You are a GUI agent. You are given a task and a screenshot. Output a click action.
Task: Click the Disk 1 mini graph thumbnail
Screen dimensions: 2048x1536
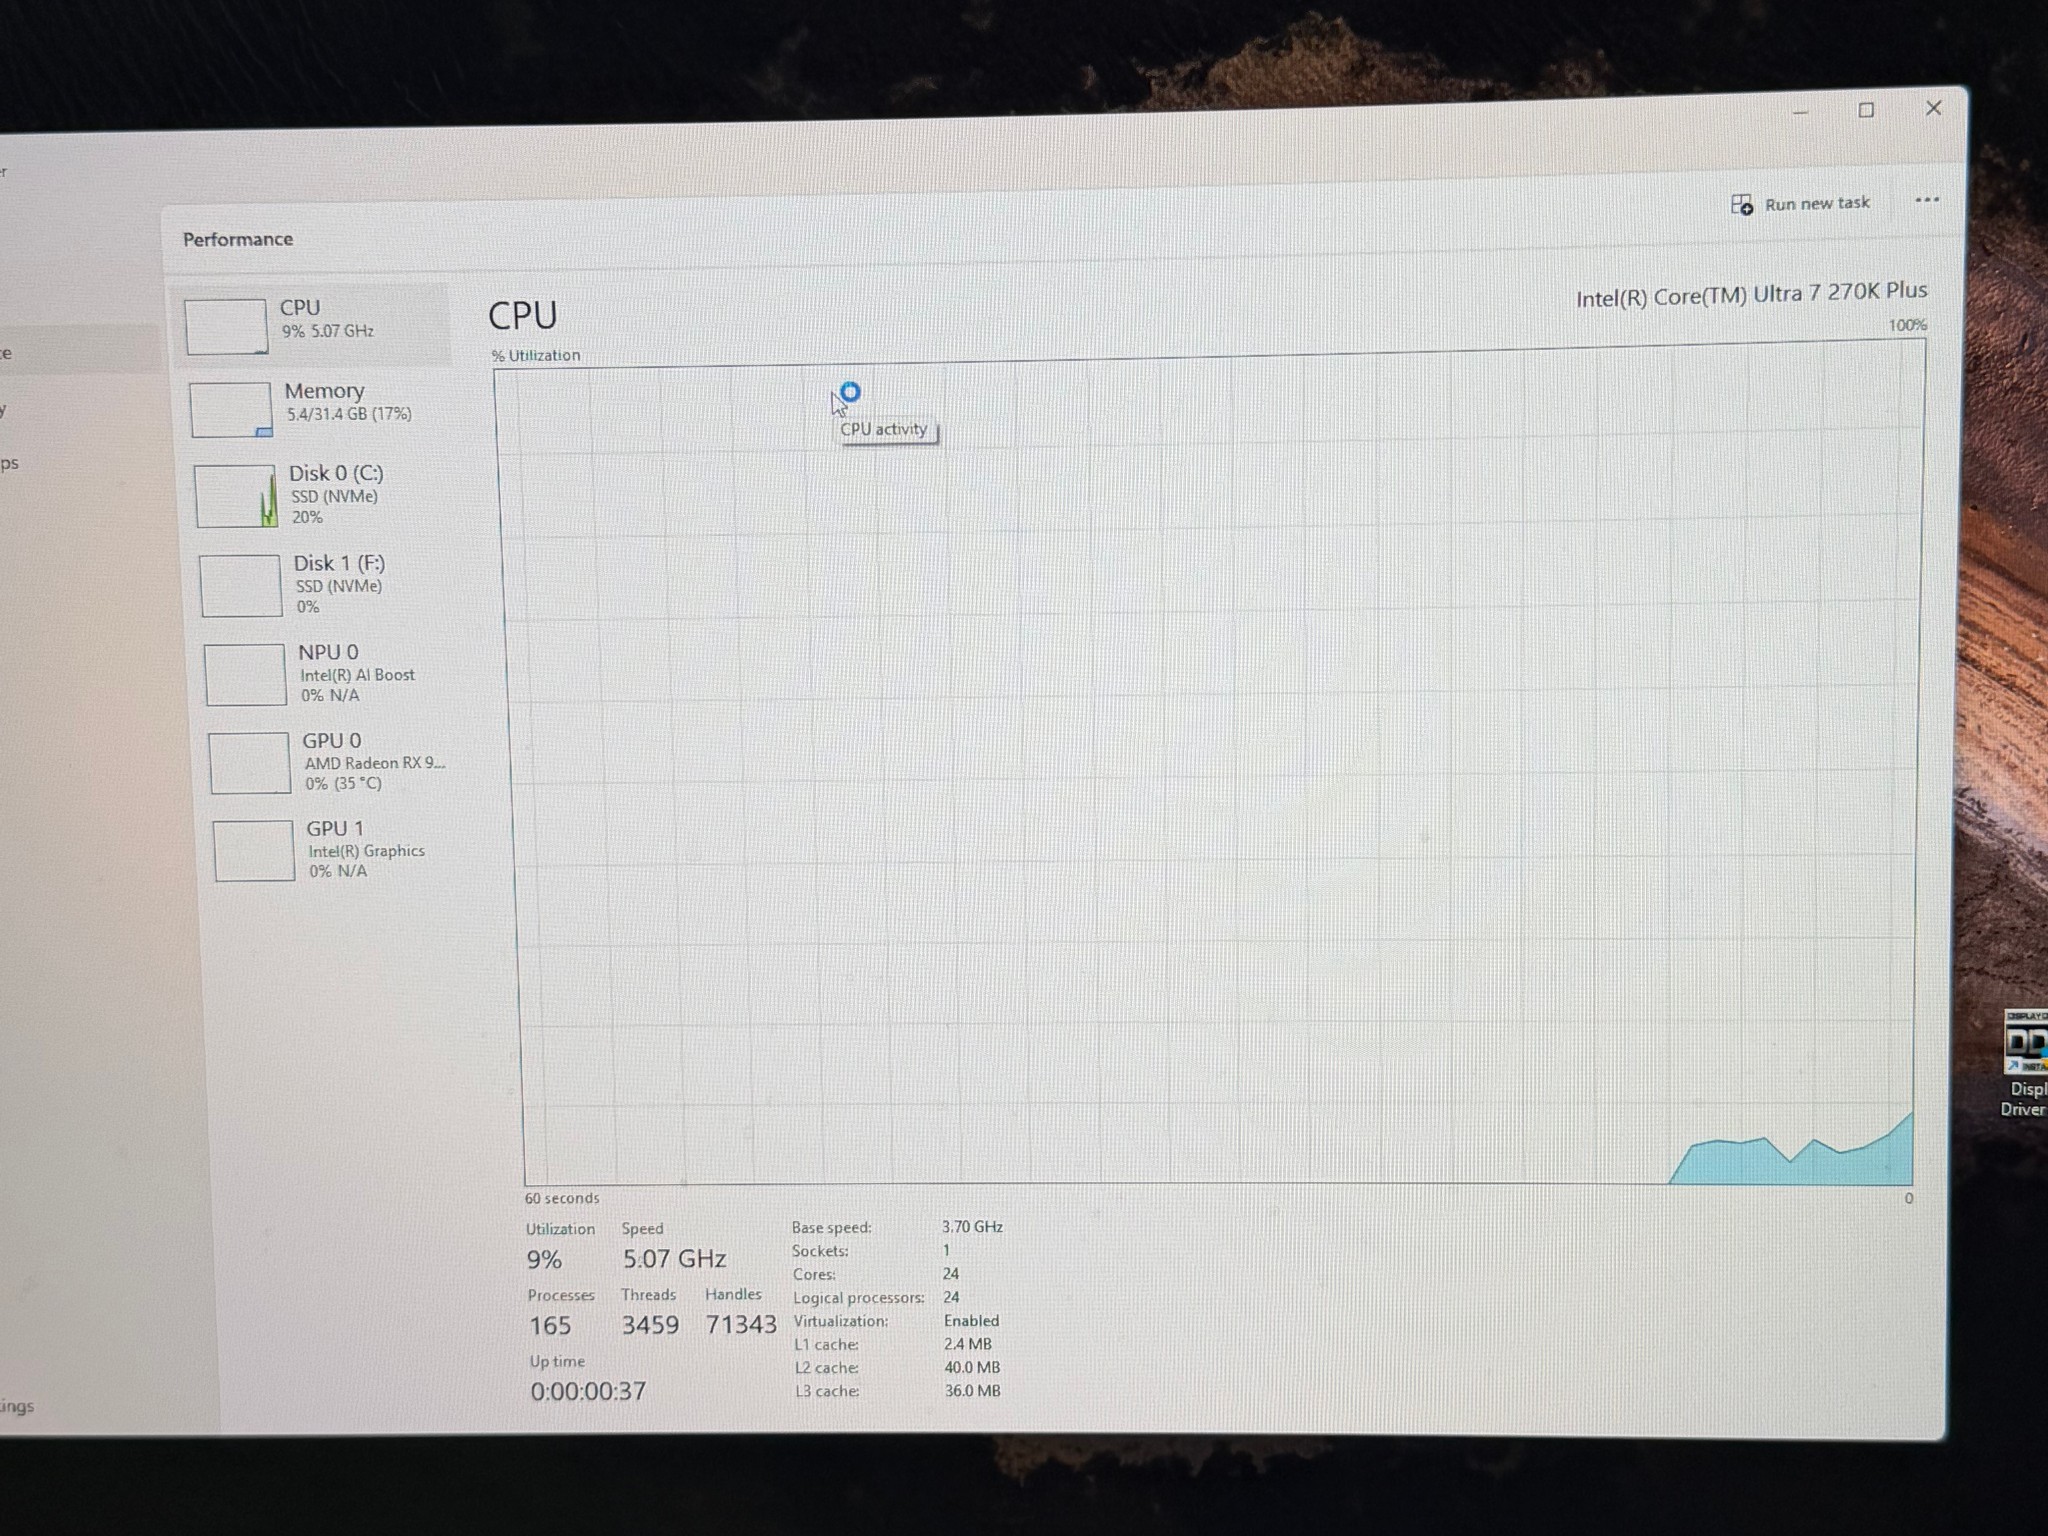pos(240,586)
